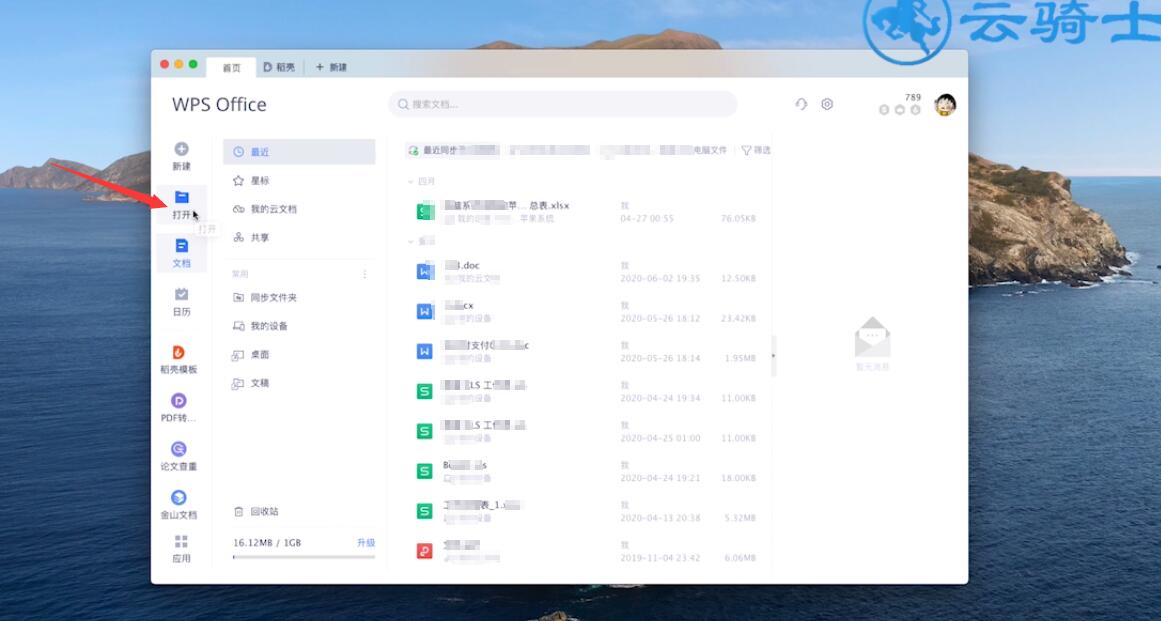Open the three-dot menu beside 常用
The image size is (1161, 621).
click(x=364, y=274)
